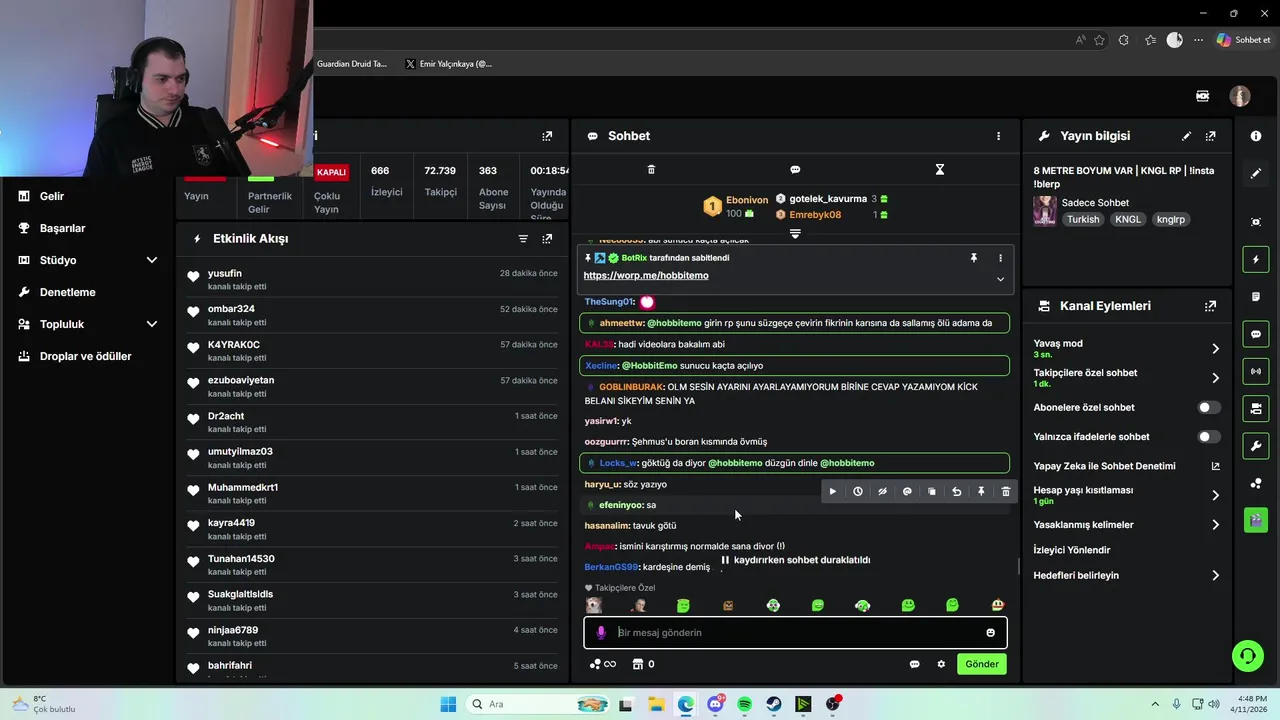The height and width of the screenshot is (720, 1280).
Task: Pin message with pin icon in action bar
Action: (981, 491)
